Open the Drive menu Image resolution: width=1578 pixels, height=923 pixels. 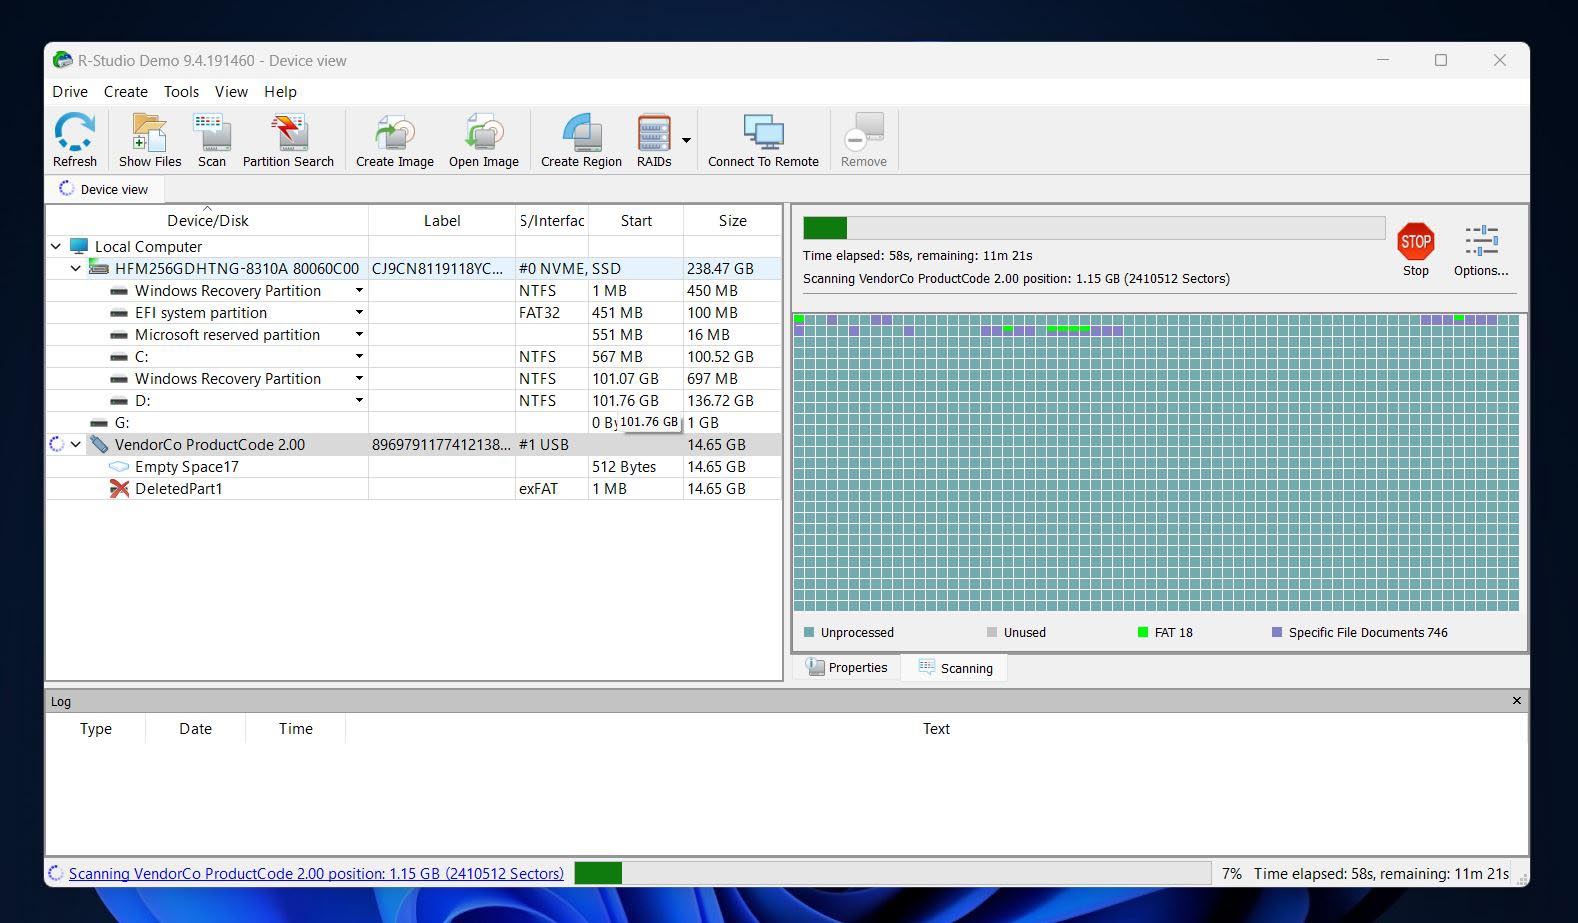[70, 91]
